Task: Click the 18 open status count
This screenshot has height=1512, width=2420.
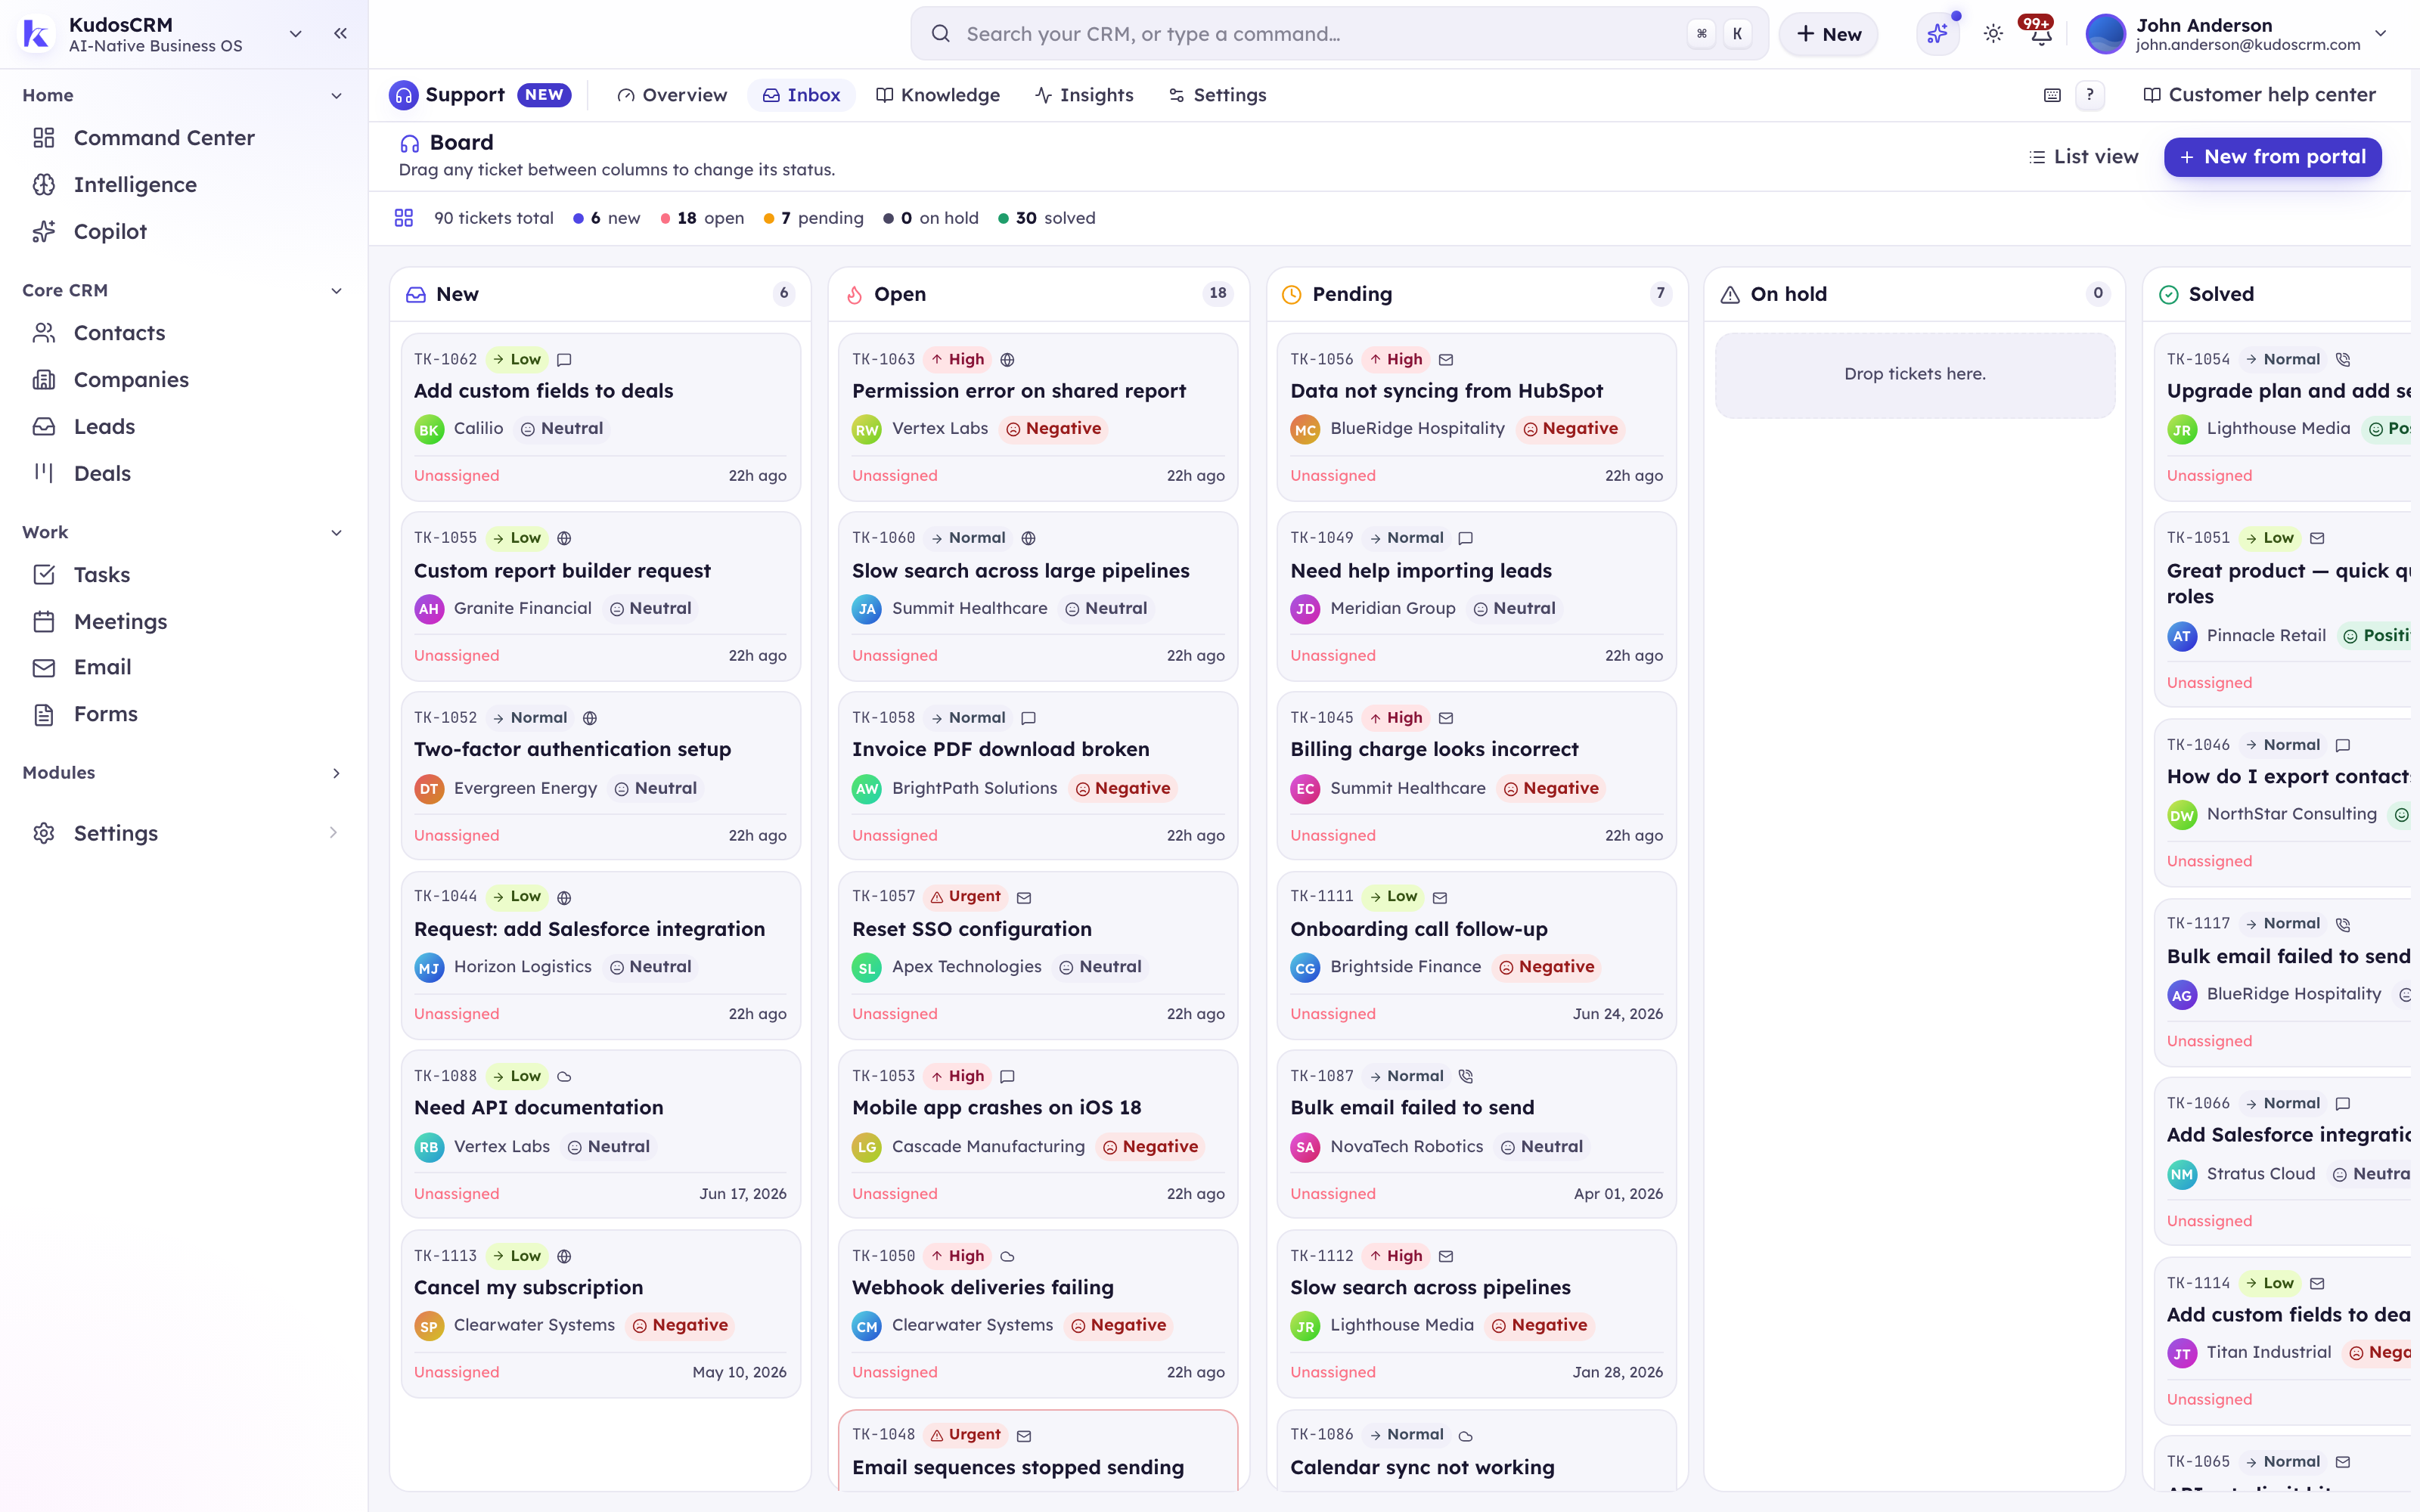Action: tap(702, 218)
